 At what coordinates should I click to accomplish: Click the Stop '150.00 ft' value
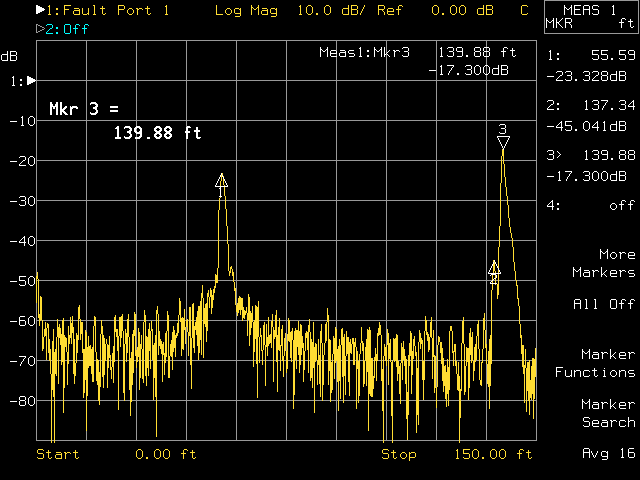pos(493,454)
